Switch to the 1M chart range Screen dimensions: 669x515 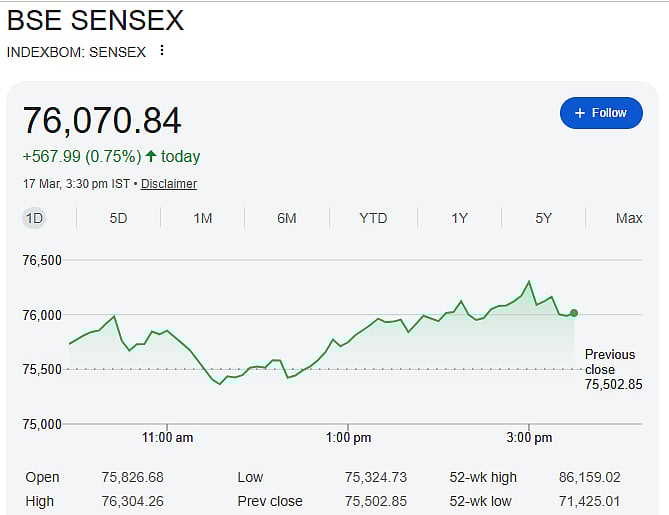point(202,218)
